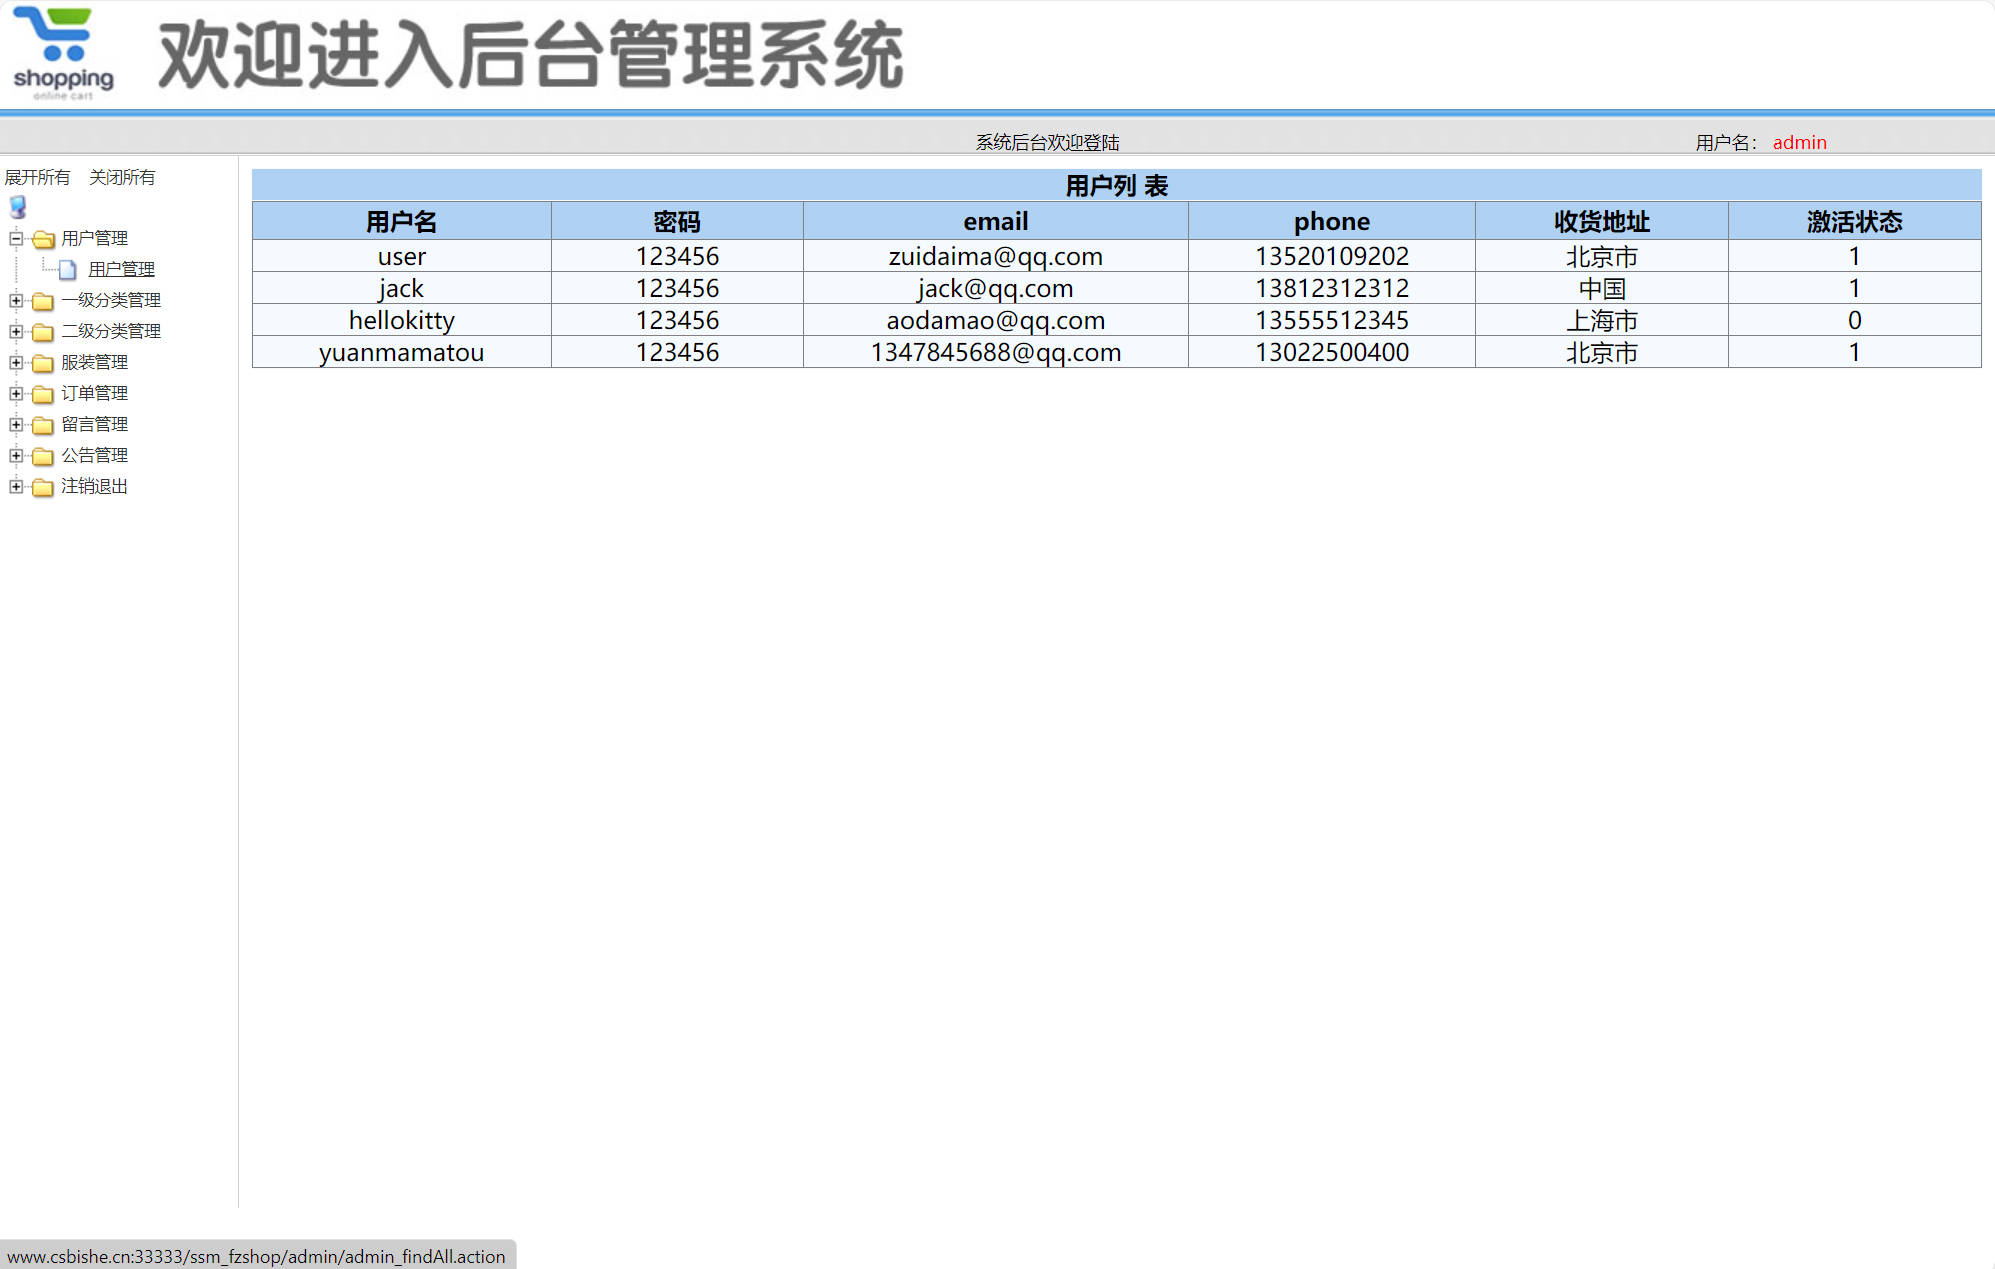
Task: Expand the 留言管理 tree node
Action: (14, 424)
